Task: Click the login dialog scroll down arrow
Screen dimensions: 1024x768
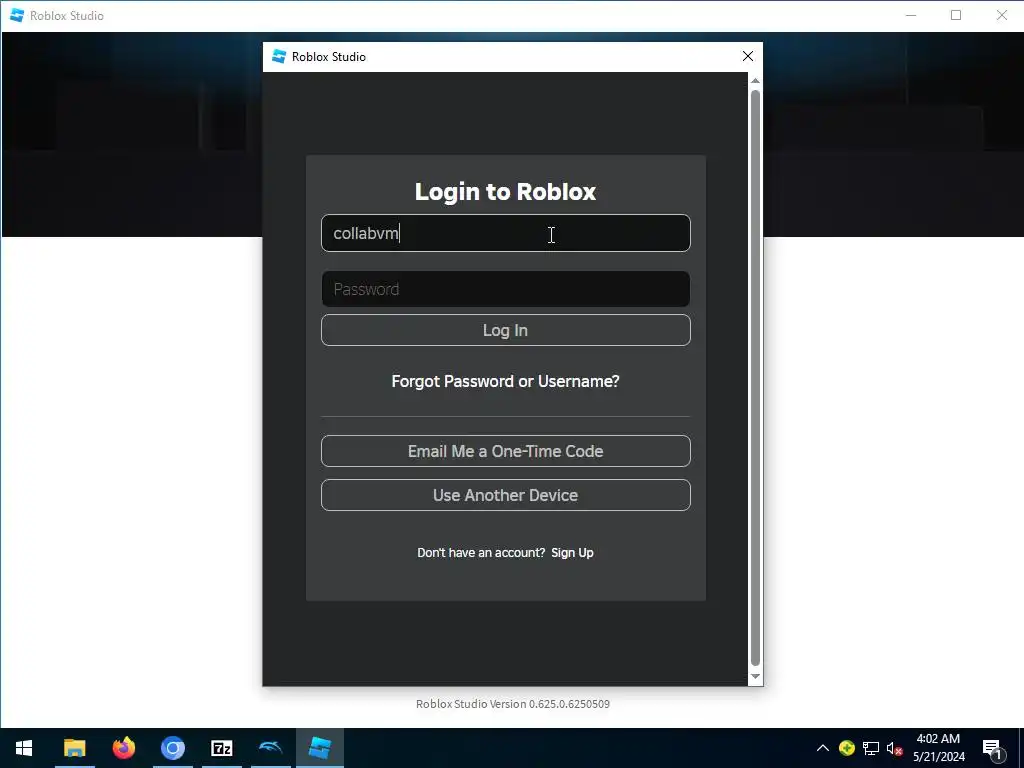Action: tap(756, 677)
